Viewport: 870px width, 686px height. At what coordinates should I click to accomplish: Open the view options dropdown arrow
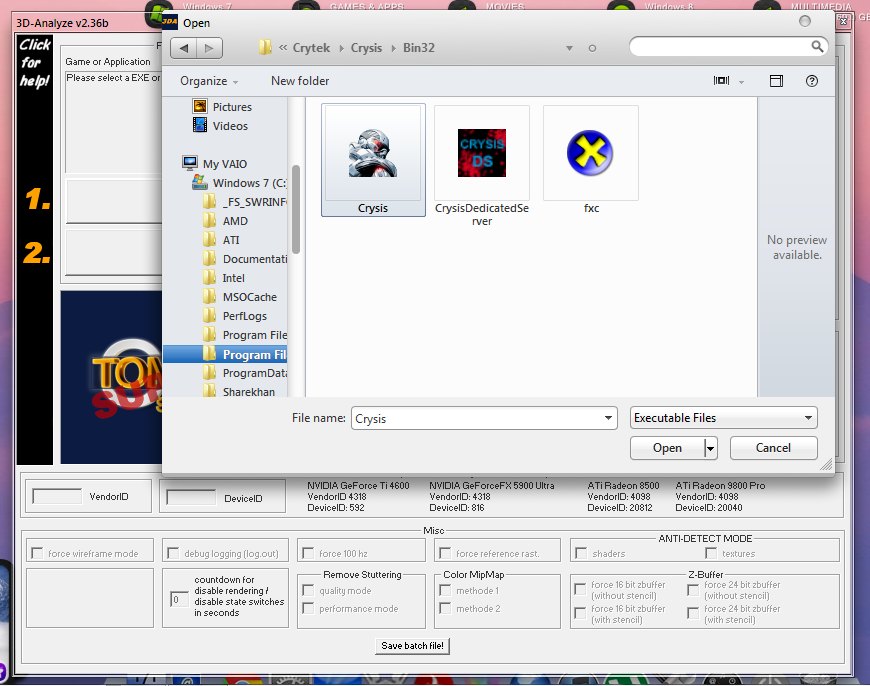tap(741, 82)
